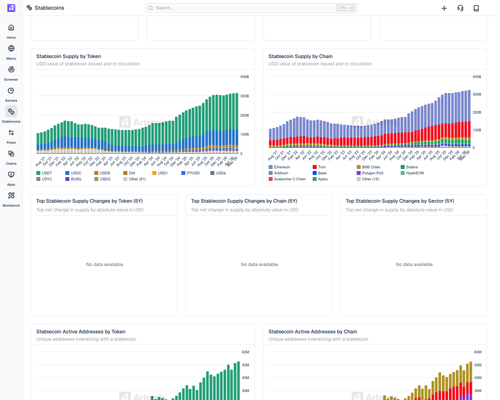
Task: Focus the Search input field
Action: [252, 8]
